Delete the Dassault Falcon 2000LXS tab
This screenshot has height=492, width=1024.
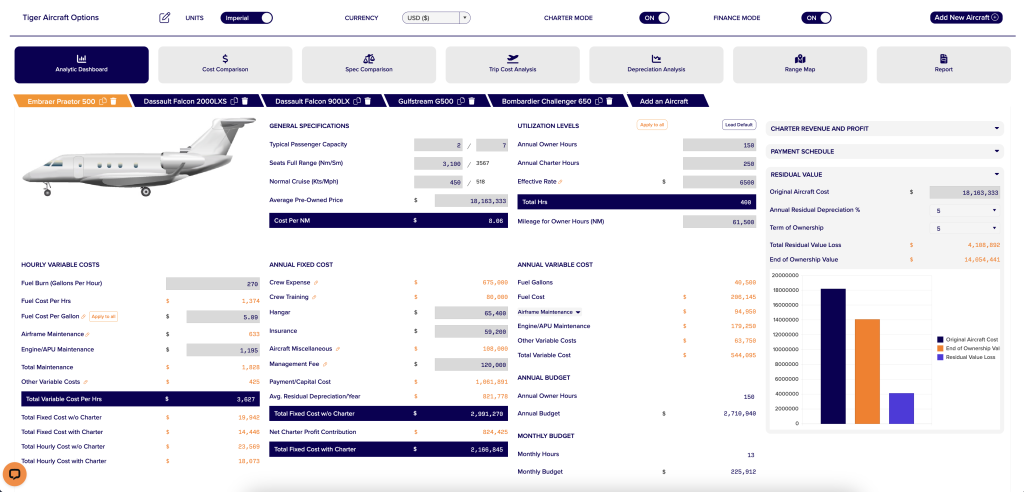(246, 101)
